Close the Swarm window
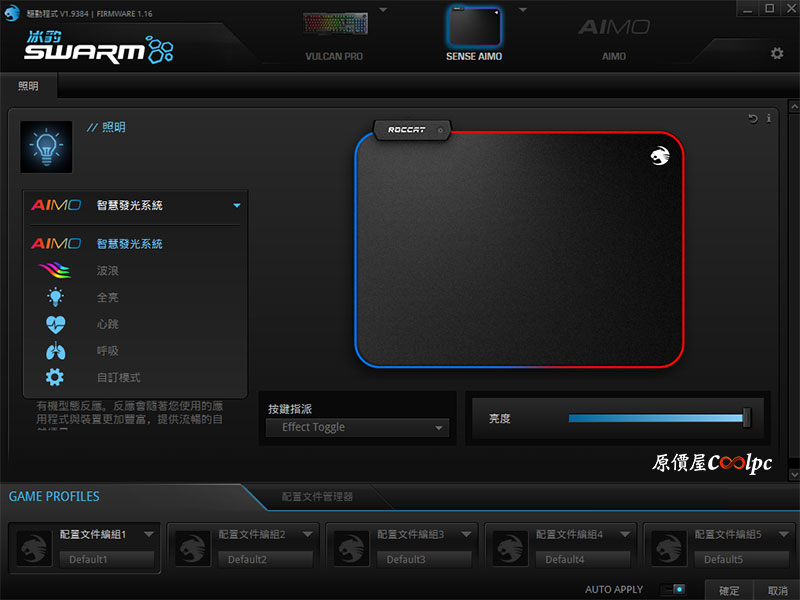 (791, 9)
